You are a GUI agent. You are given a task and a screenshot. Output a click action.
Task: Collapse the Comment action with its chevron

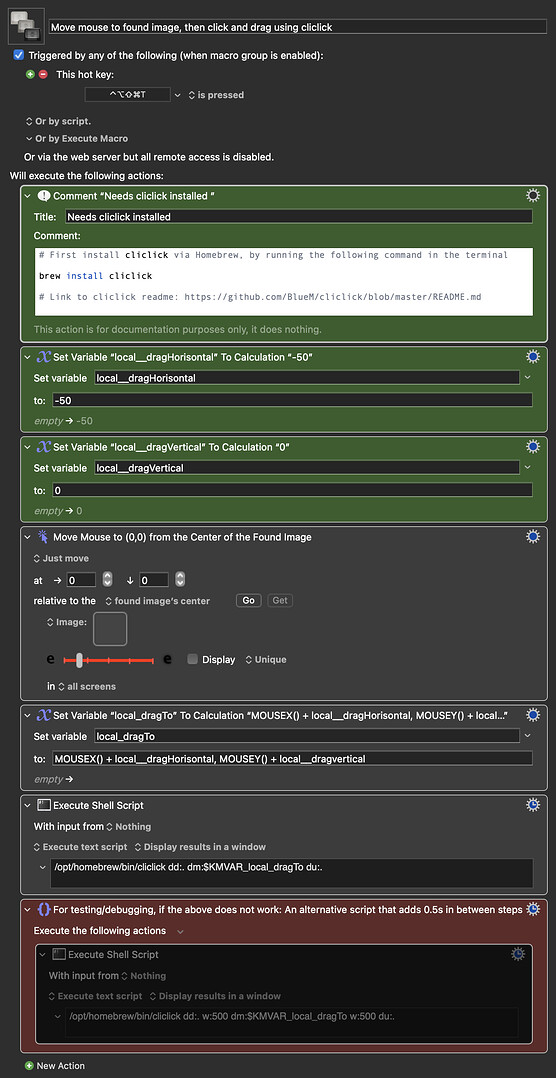pos(27,196)
